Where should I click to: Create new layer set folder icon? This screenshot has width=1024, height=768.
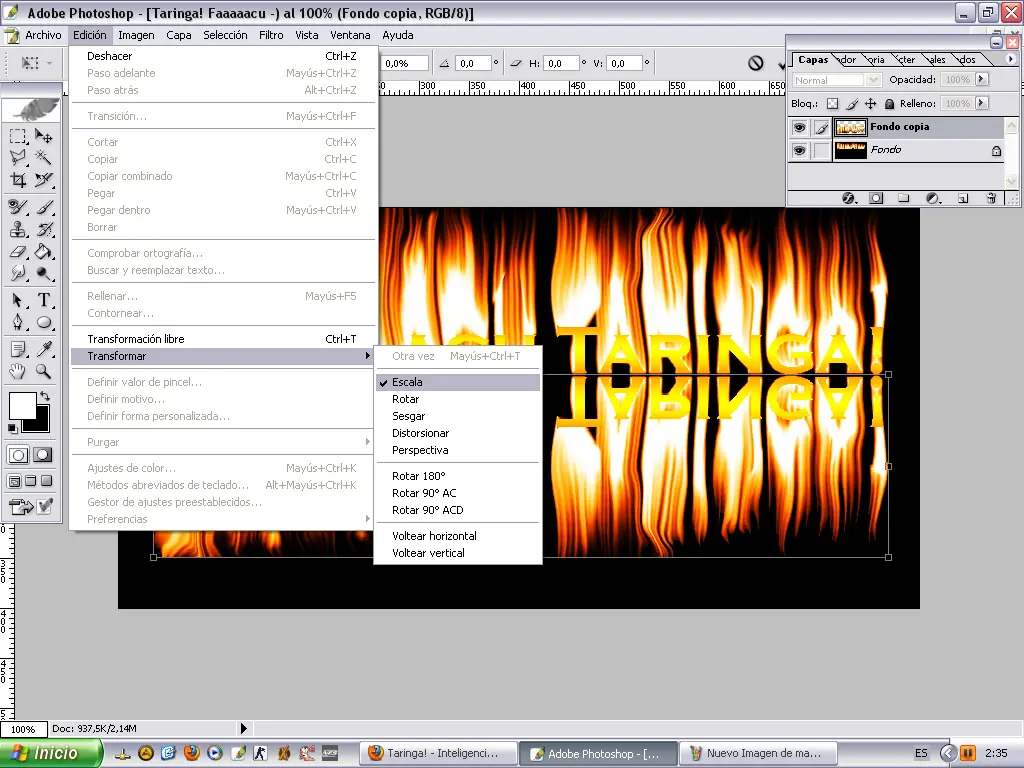[904, 198]
